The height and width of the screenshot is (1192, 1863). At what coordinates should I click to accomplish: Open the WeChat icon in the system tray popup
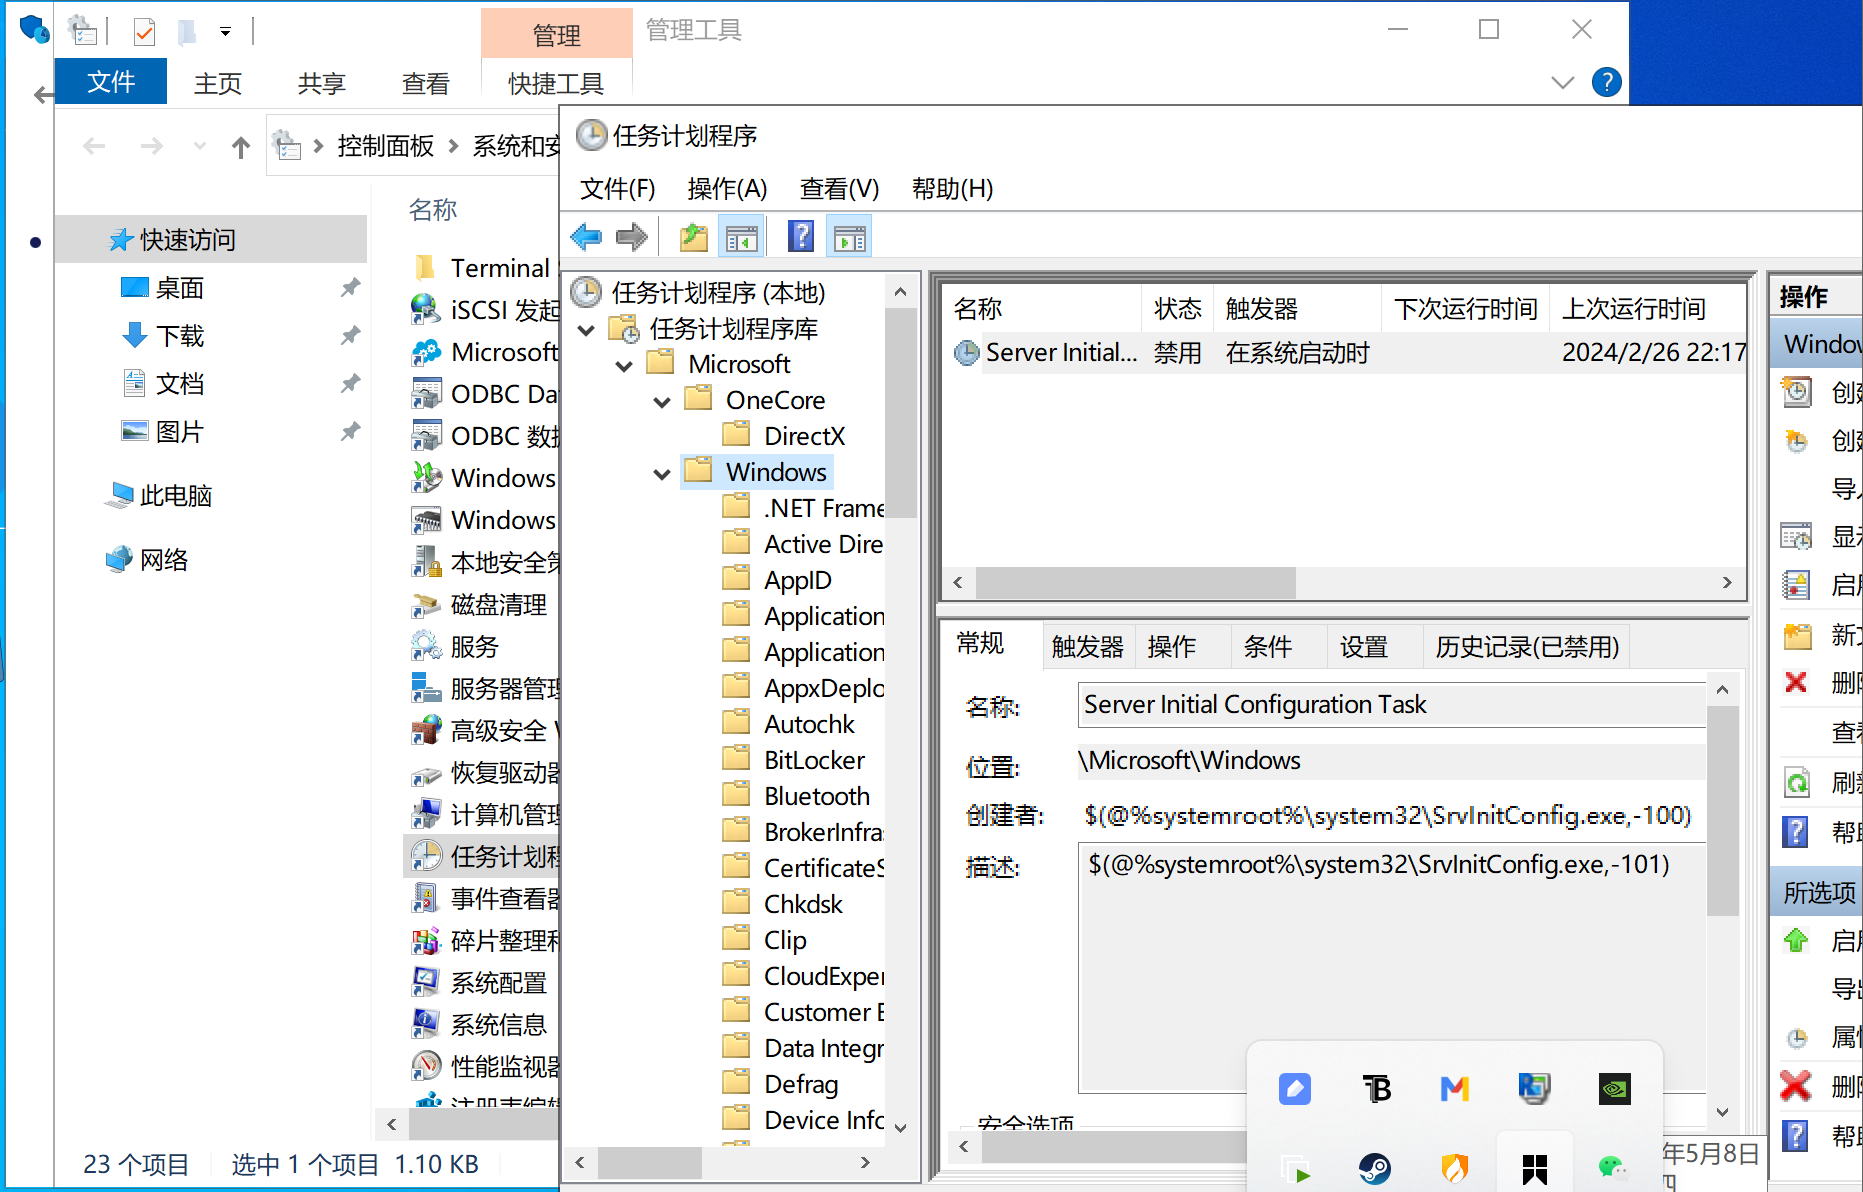coord(1612,1167)
